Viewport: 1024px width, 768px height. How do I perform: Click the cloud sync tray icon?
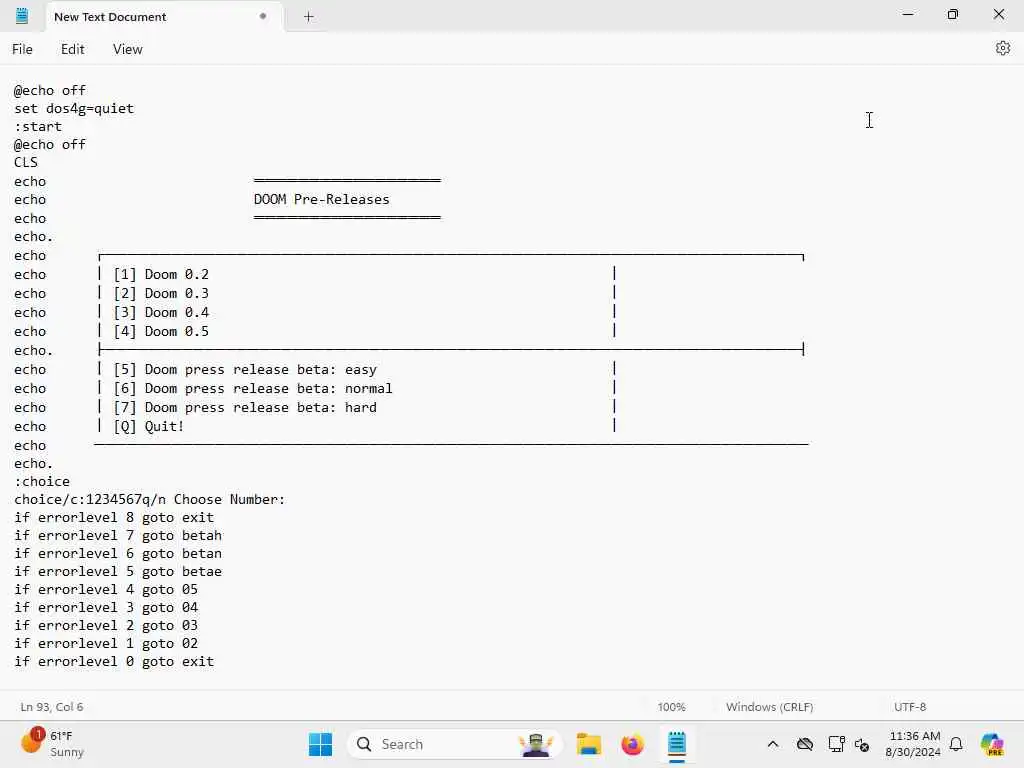click(x=805, y=744)
